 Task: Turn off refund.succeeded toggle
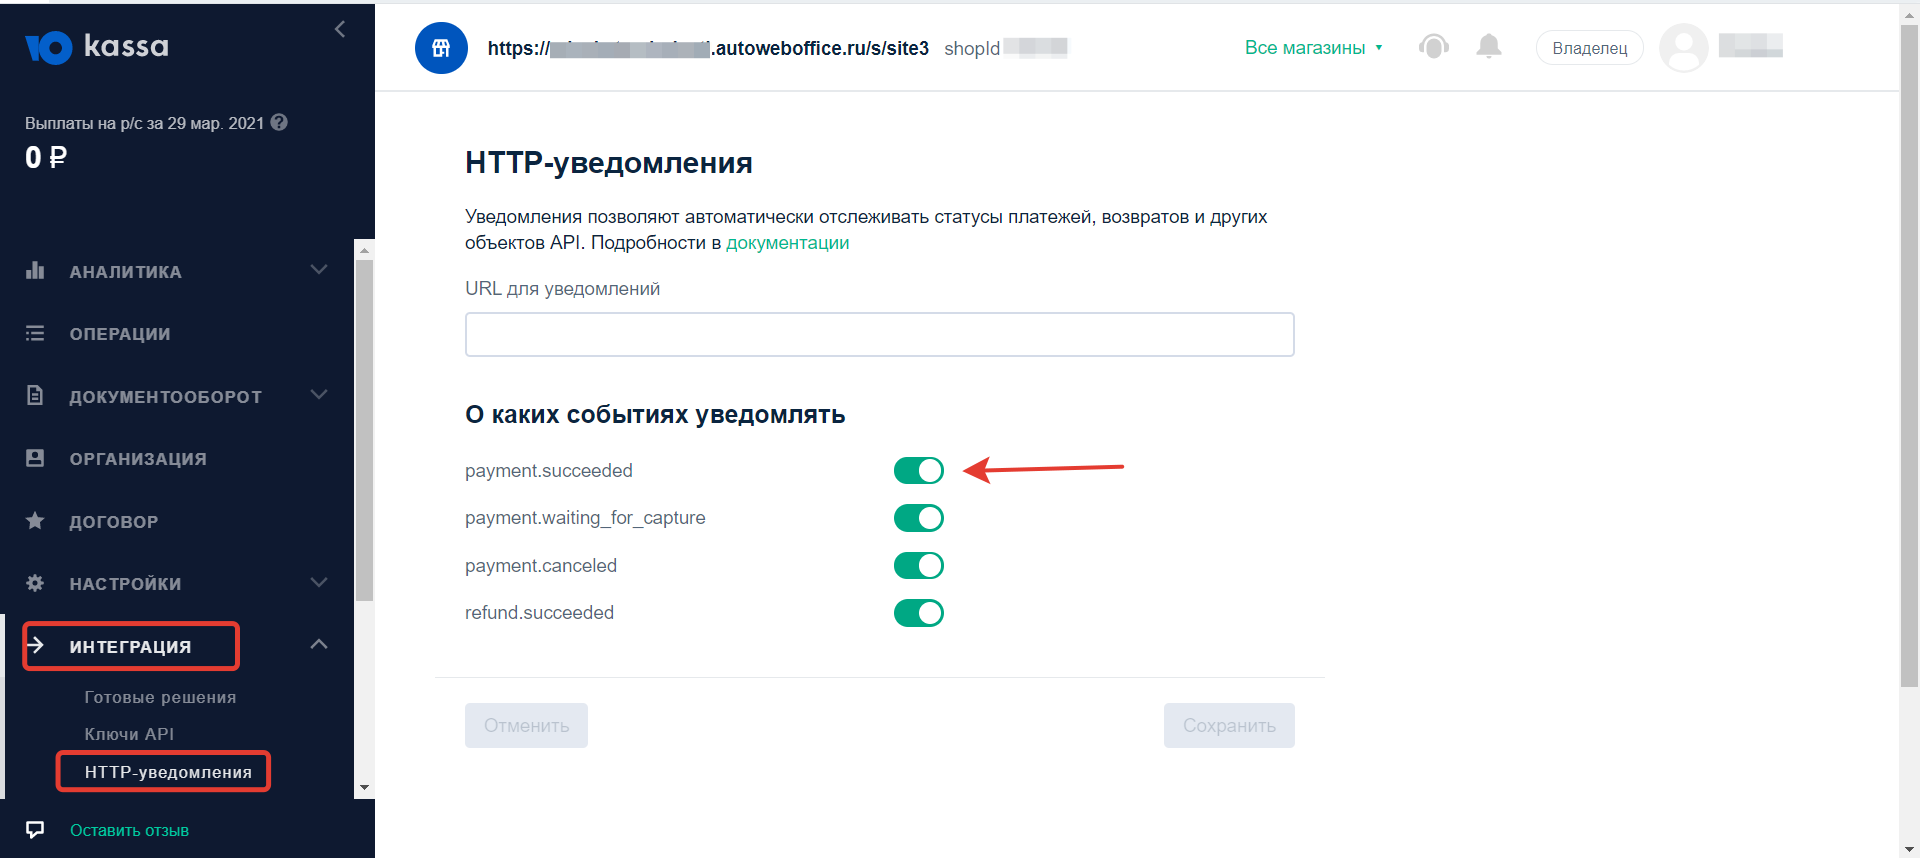point(918,613)
